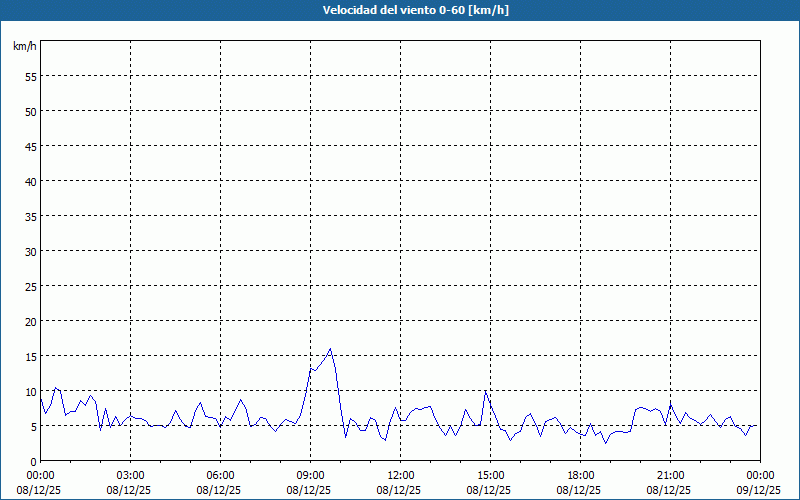This screenshot has height=500, width=800.
Task: Select the 50 km/h y-axis tick label
Action: tap(31, 111)
